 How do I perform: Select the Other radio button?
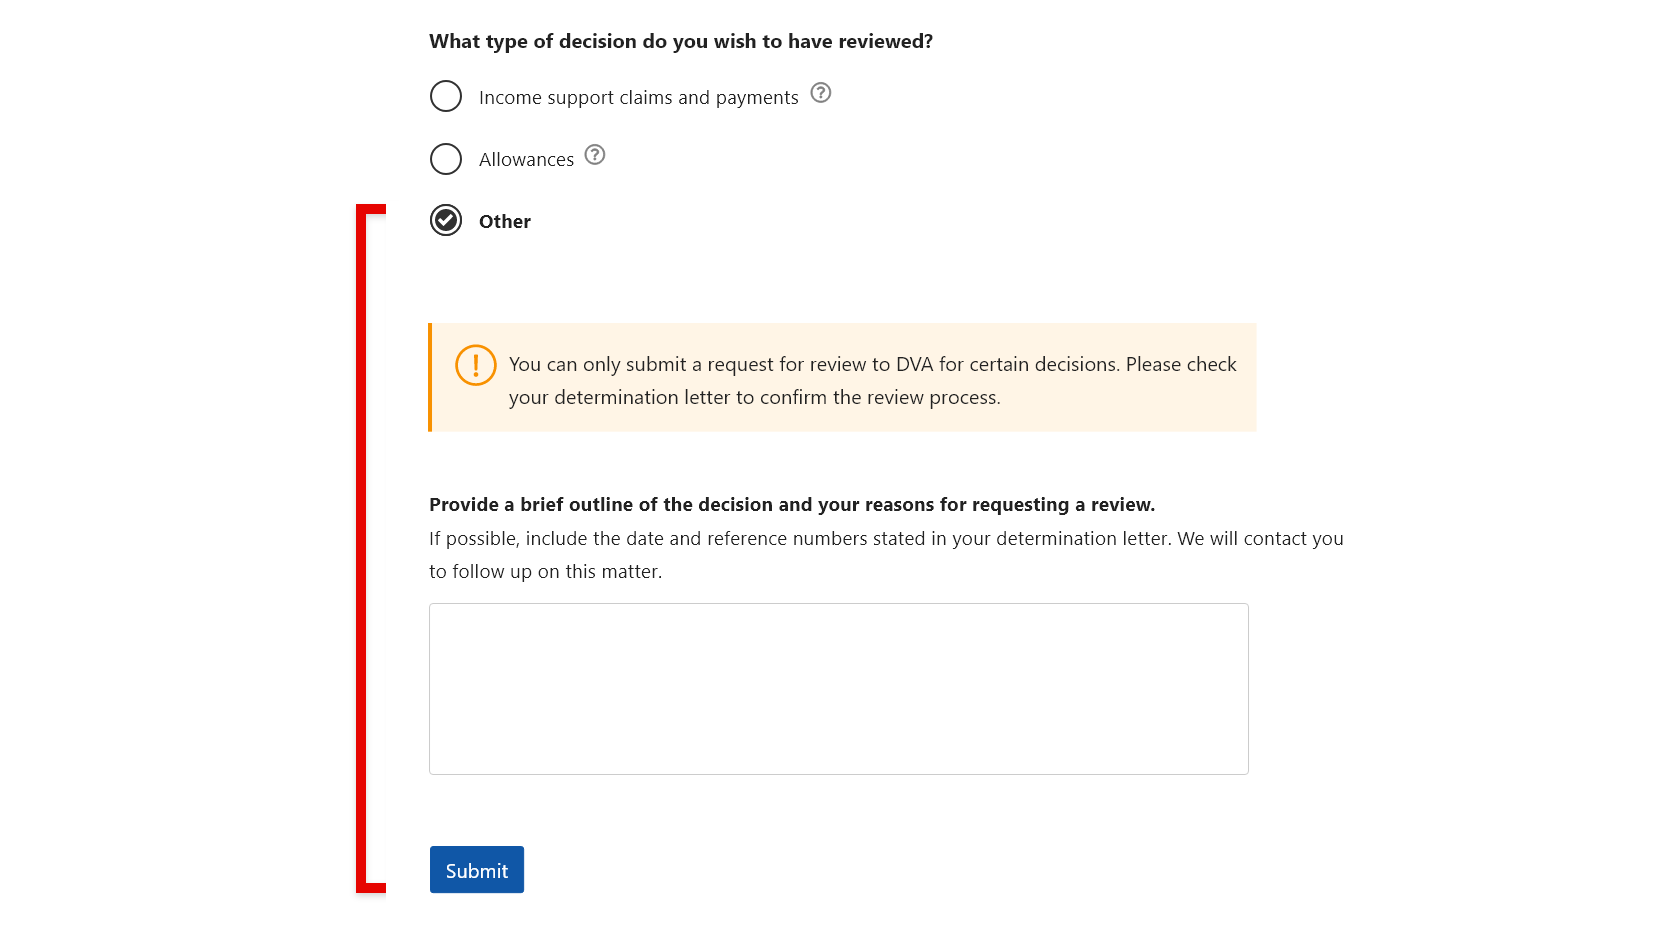tap(446, 220)
